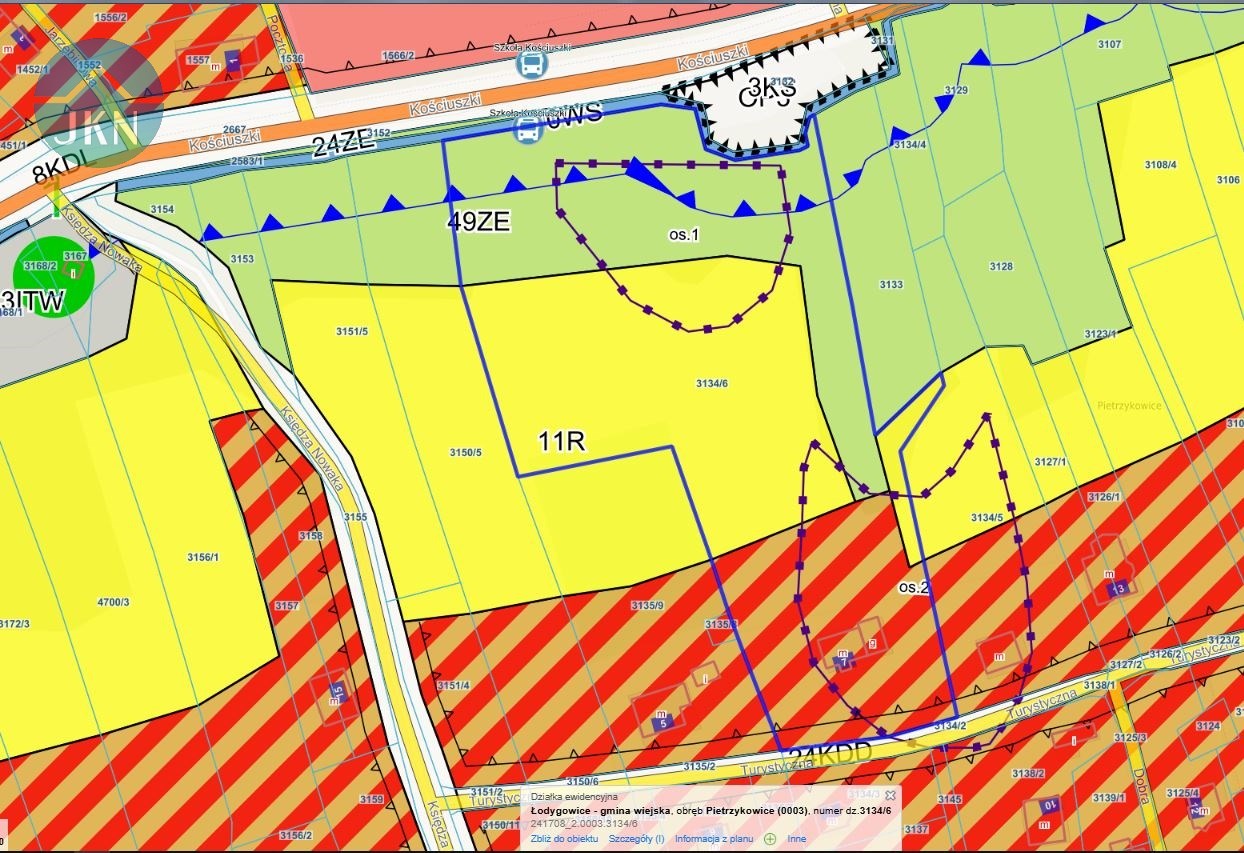Click building number 7 marker
This screenshot has height=853, width=1244.
click(843, 660)
